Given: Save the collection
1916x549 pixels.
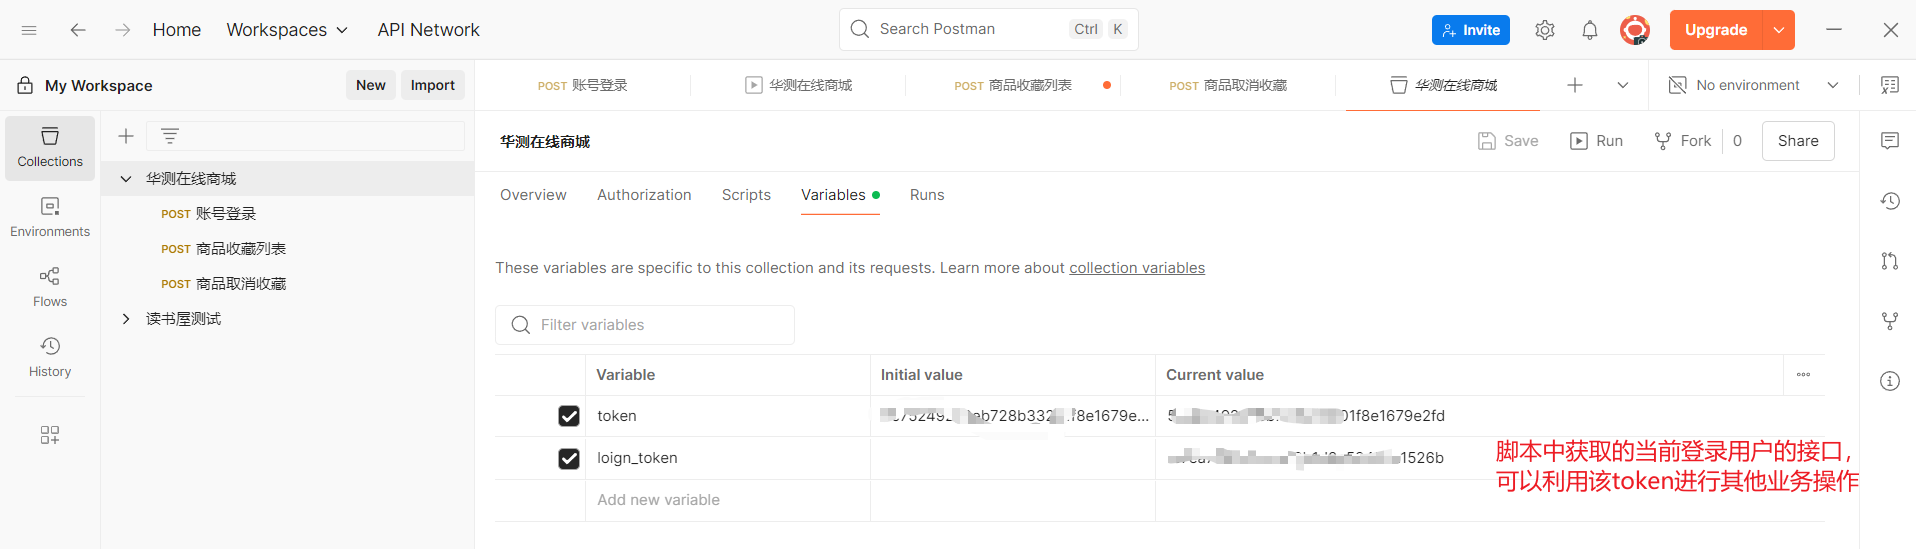Looking at the screenshot, I should pos(1508,141).
